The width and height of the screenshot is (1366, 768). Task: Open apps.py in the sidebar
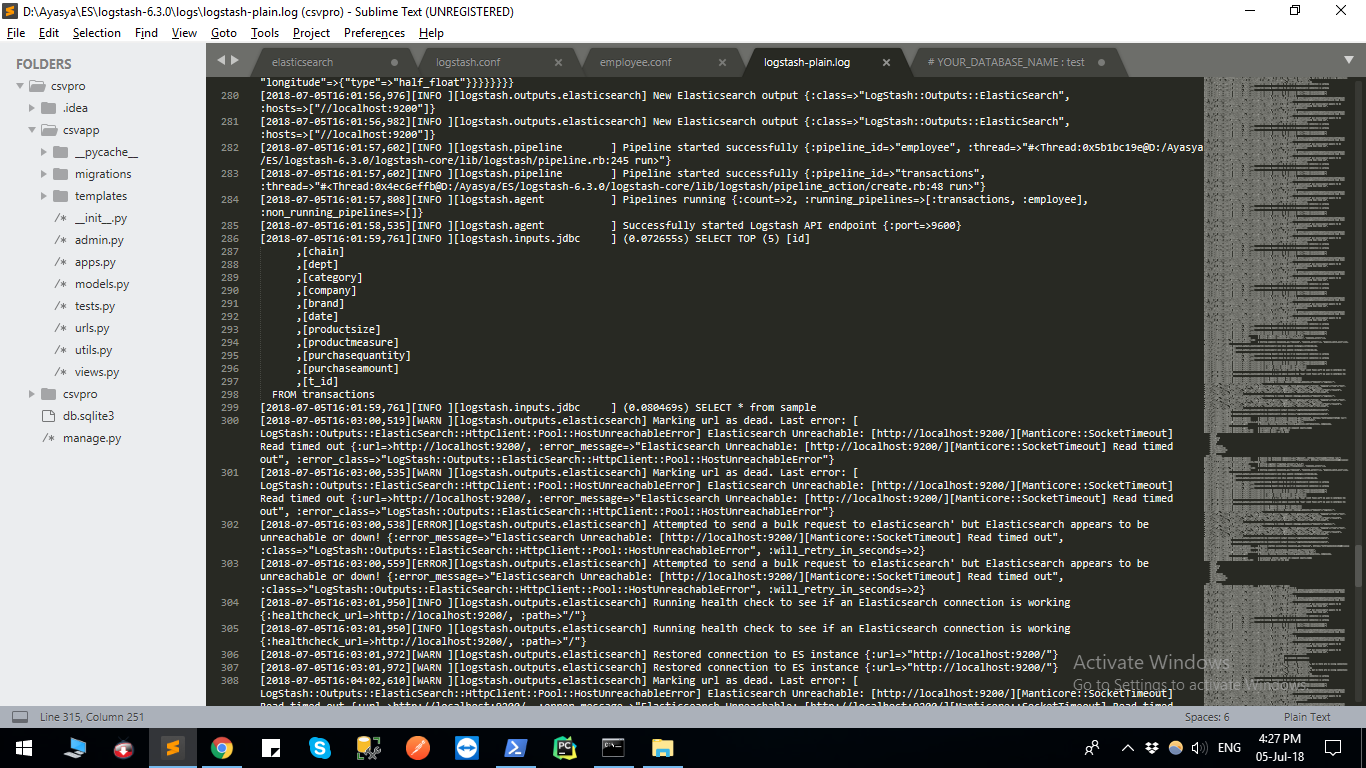95,262
